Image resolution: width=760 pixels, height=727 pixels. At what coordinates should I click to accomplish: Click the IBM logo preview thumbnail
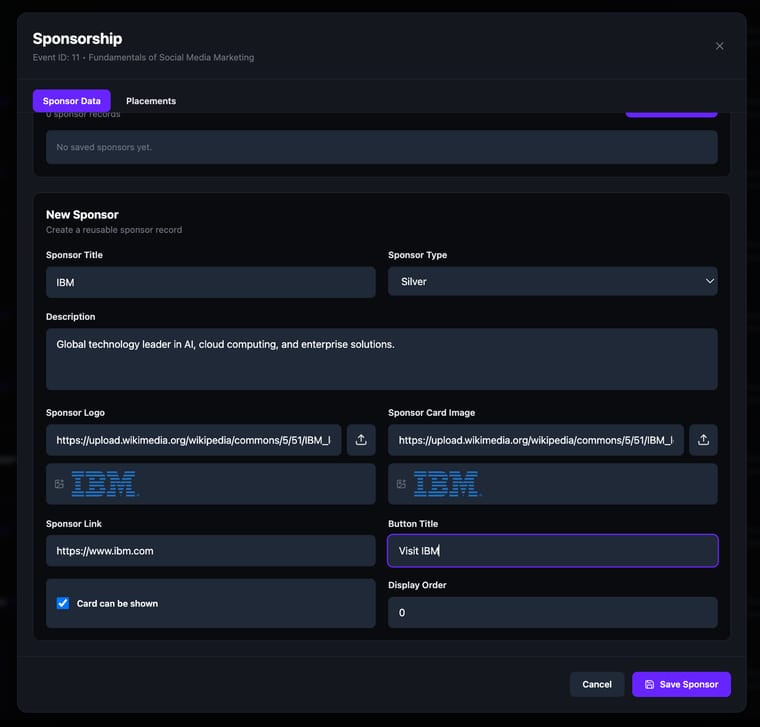(105, 484)
